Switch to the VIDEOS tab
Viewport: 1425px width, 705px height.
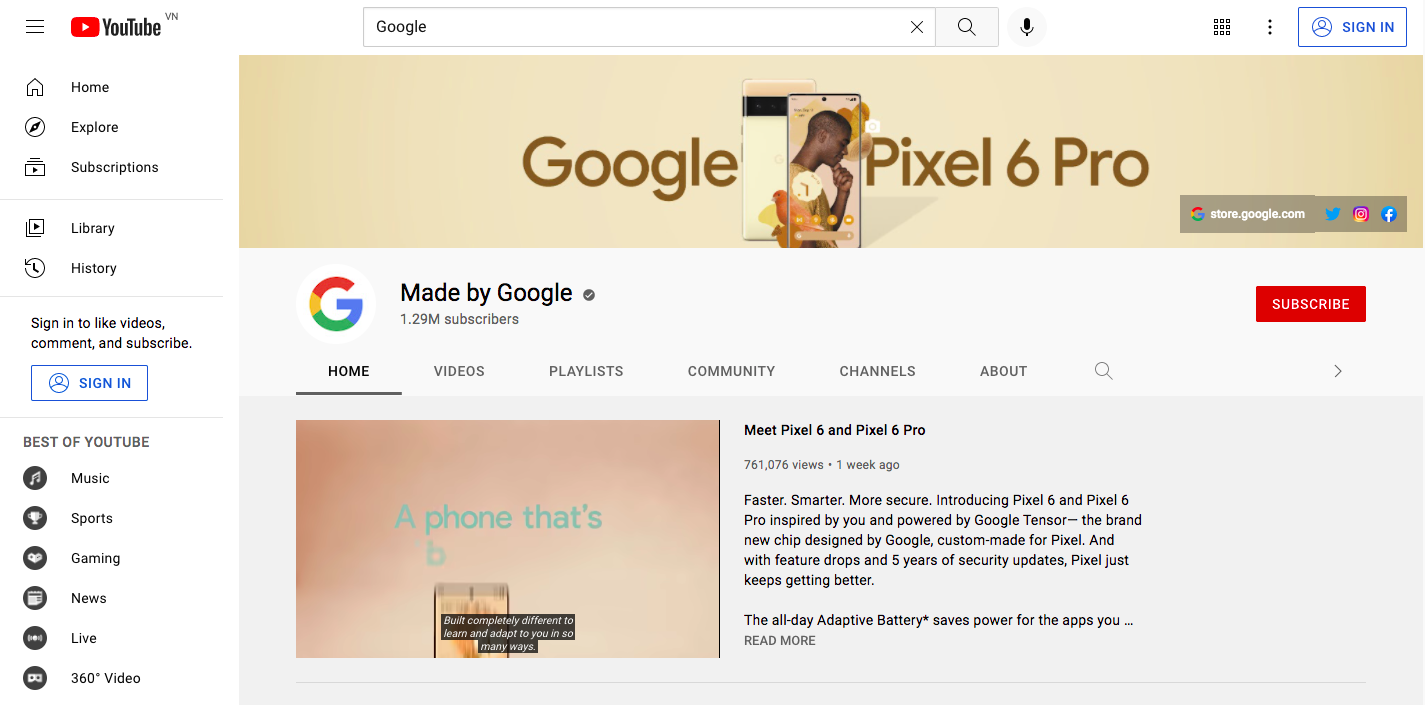click(x=459, y=371)
